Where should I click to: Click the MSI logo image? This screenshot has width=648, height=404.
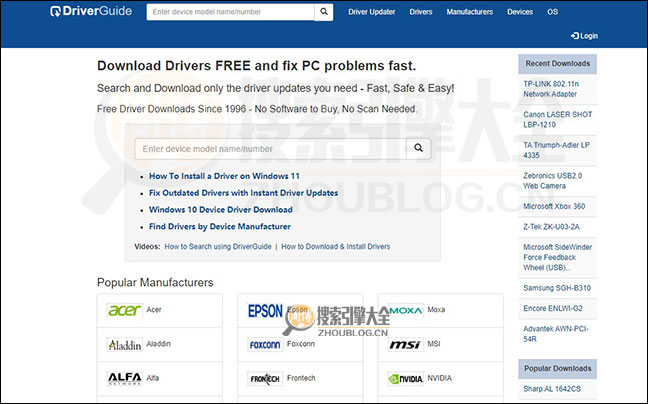(x=406, y=345)
